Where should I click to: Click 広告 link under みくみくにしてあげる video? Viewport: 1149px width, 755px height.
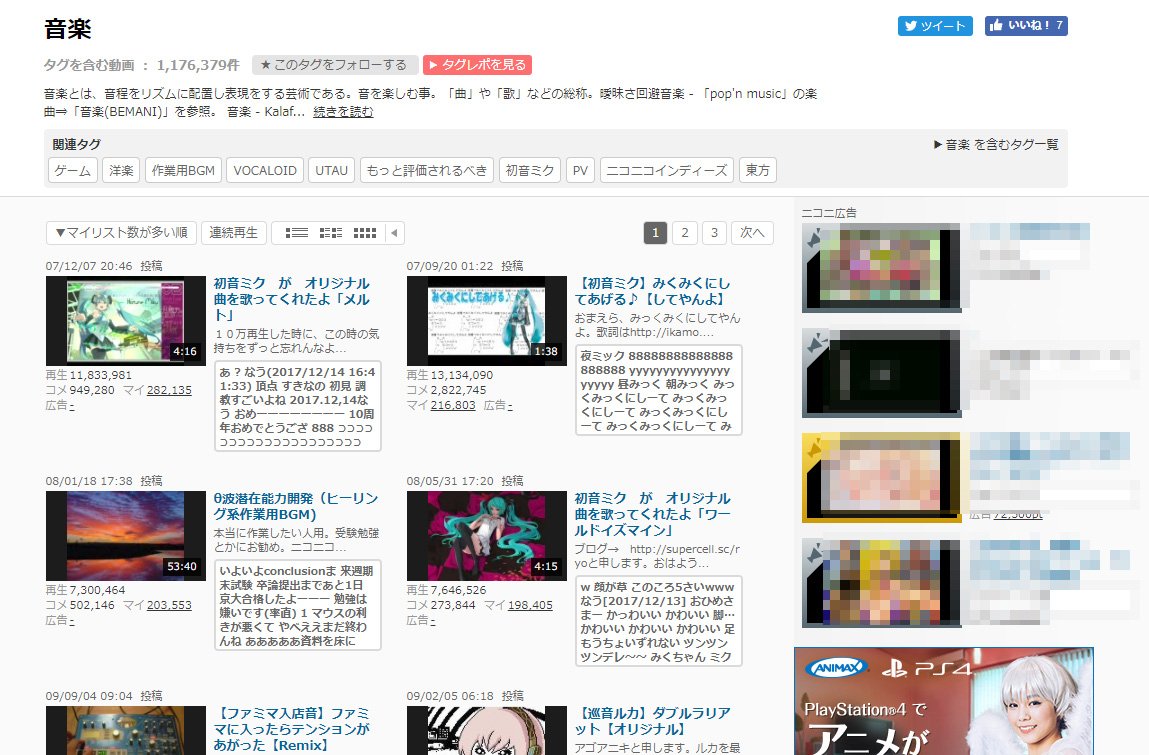[x=509, y=405]
